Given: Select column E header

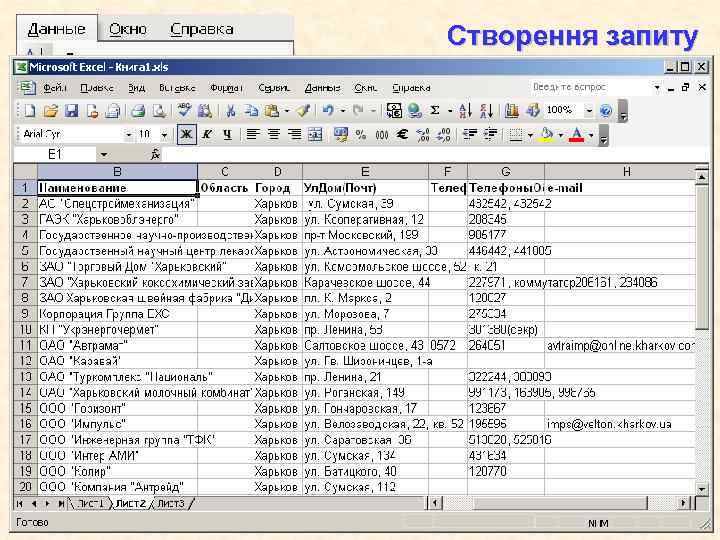Looking at the screenshot, I should point(365,172).
